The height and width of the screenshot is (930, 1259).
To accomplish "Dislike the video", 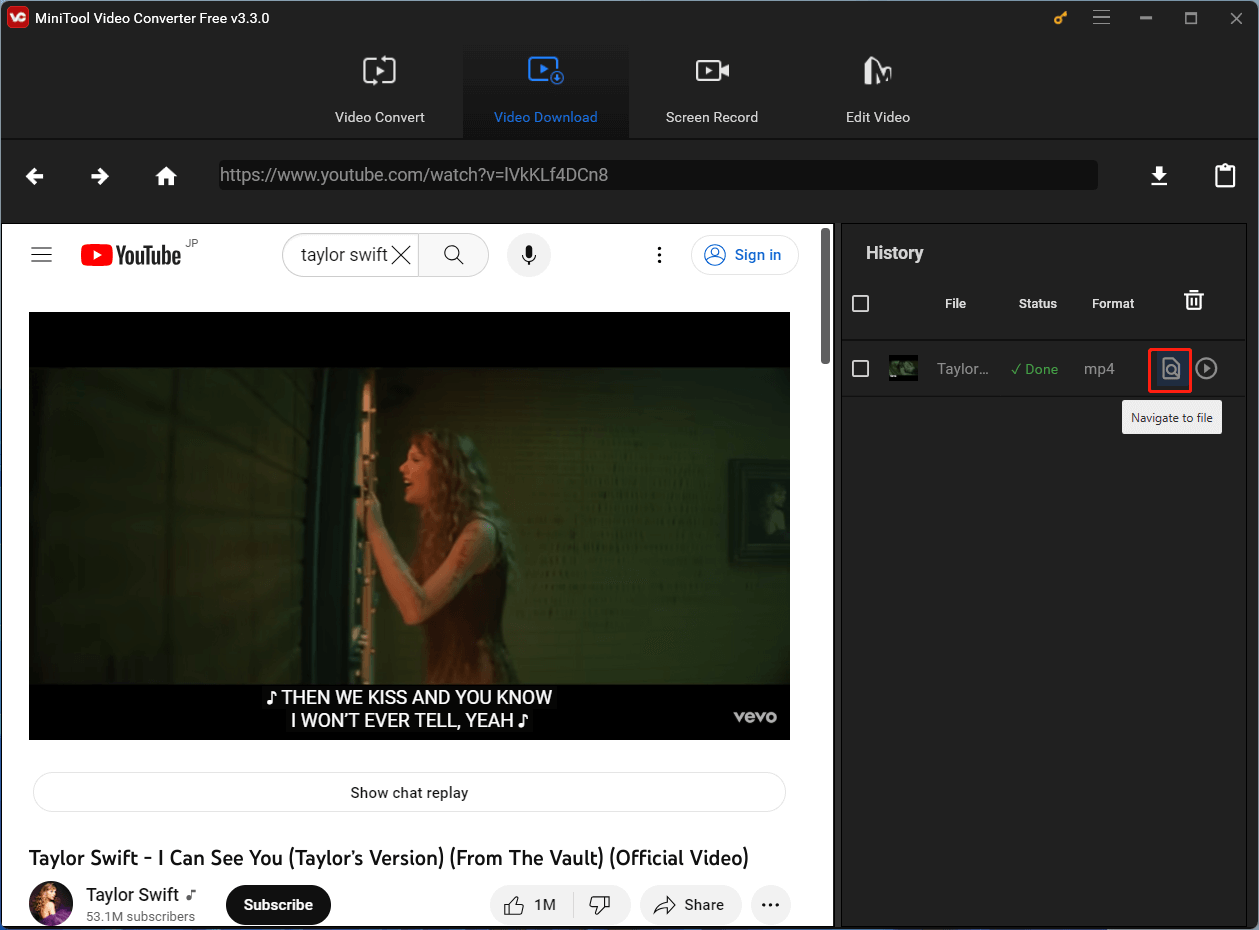I will pos(601,905).
